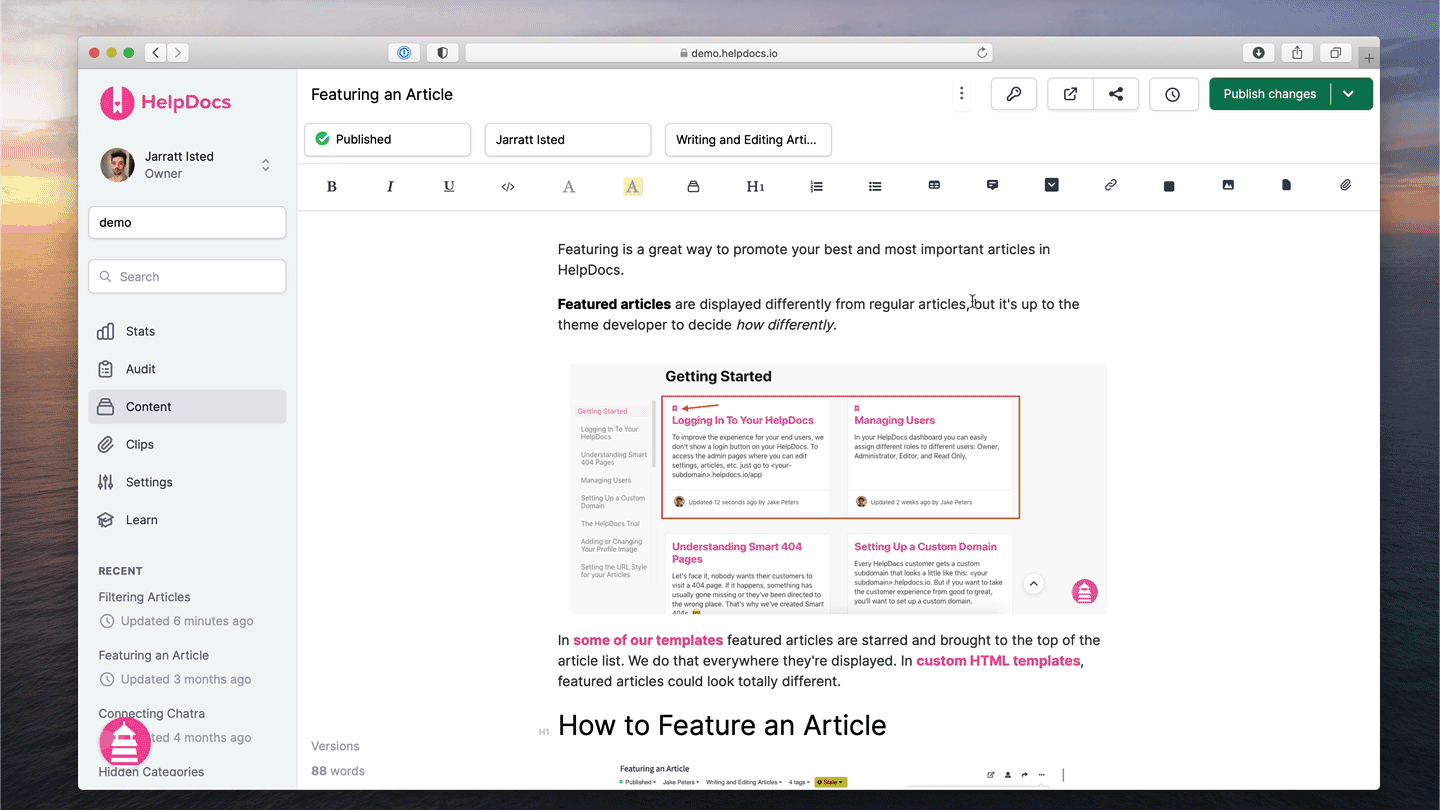
Task: Open the article more options menu
Action: [x=961, y=93]
